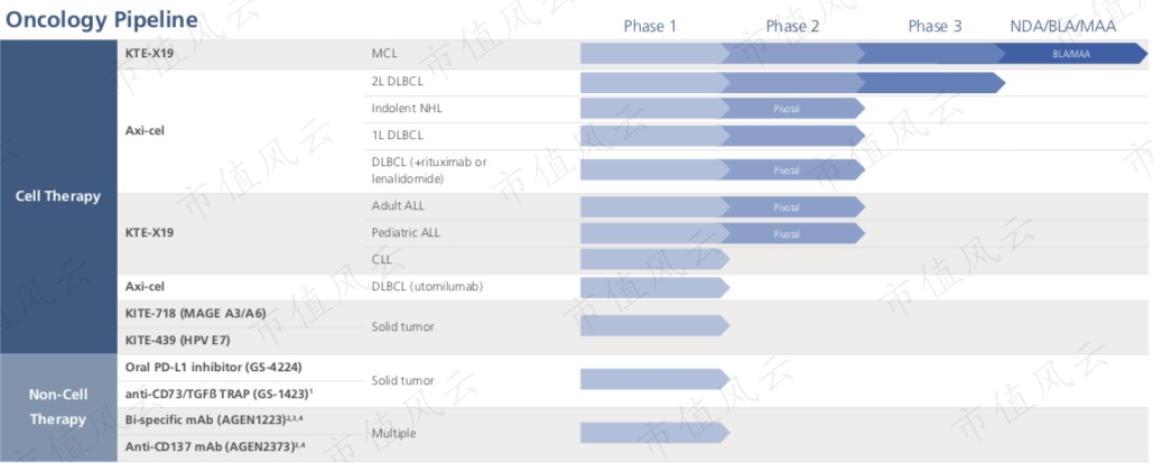
Task: Click the DLBCL (utomilumab) indication
Action: coord(427,287)
